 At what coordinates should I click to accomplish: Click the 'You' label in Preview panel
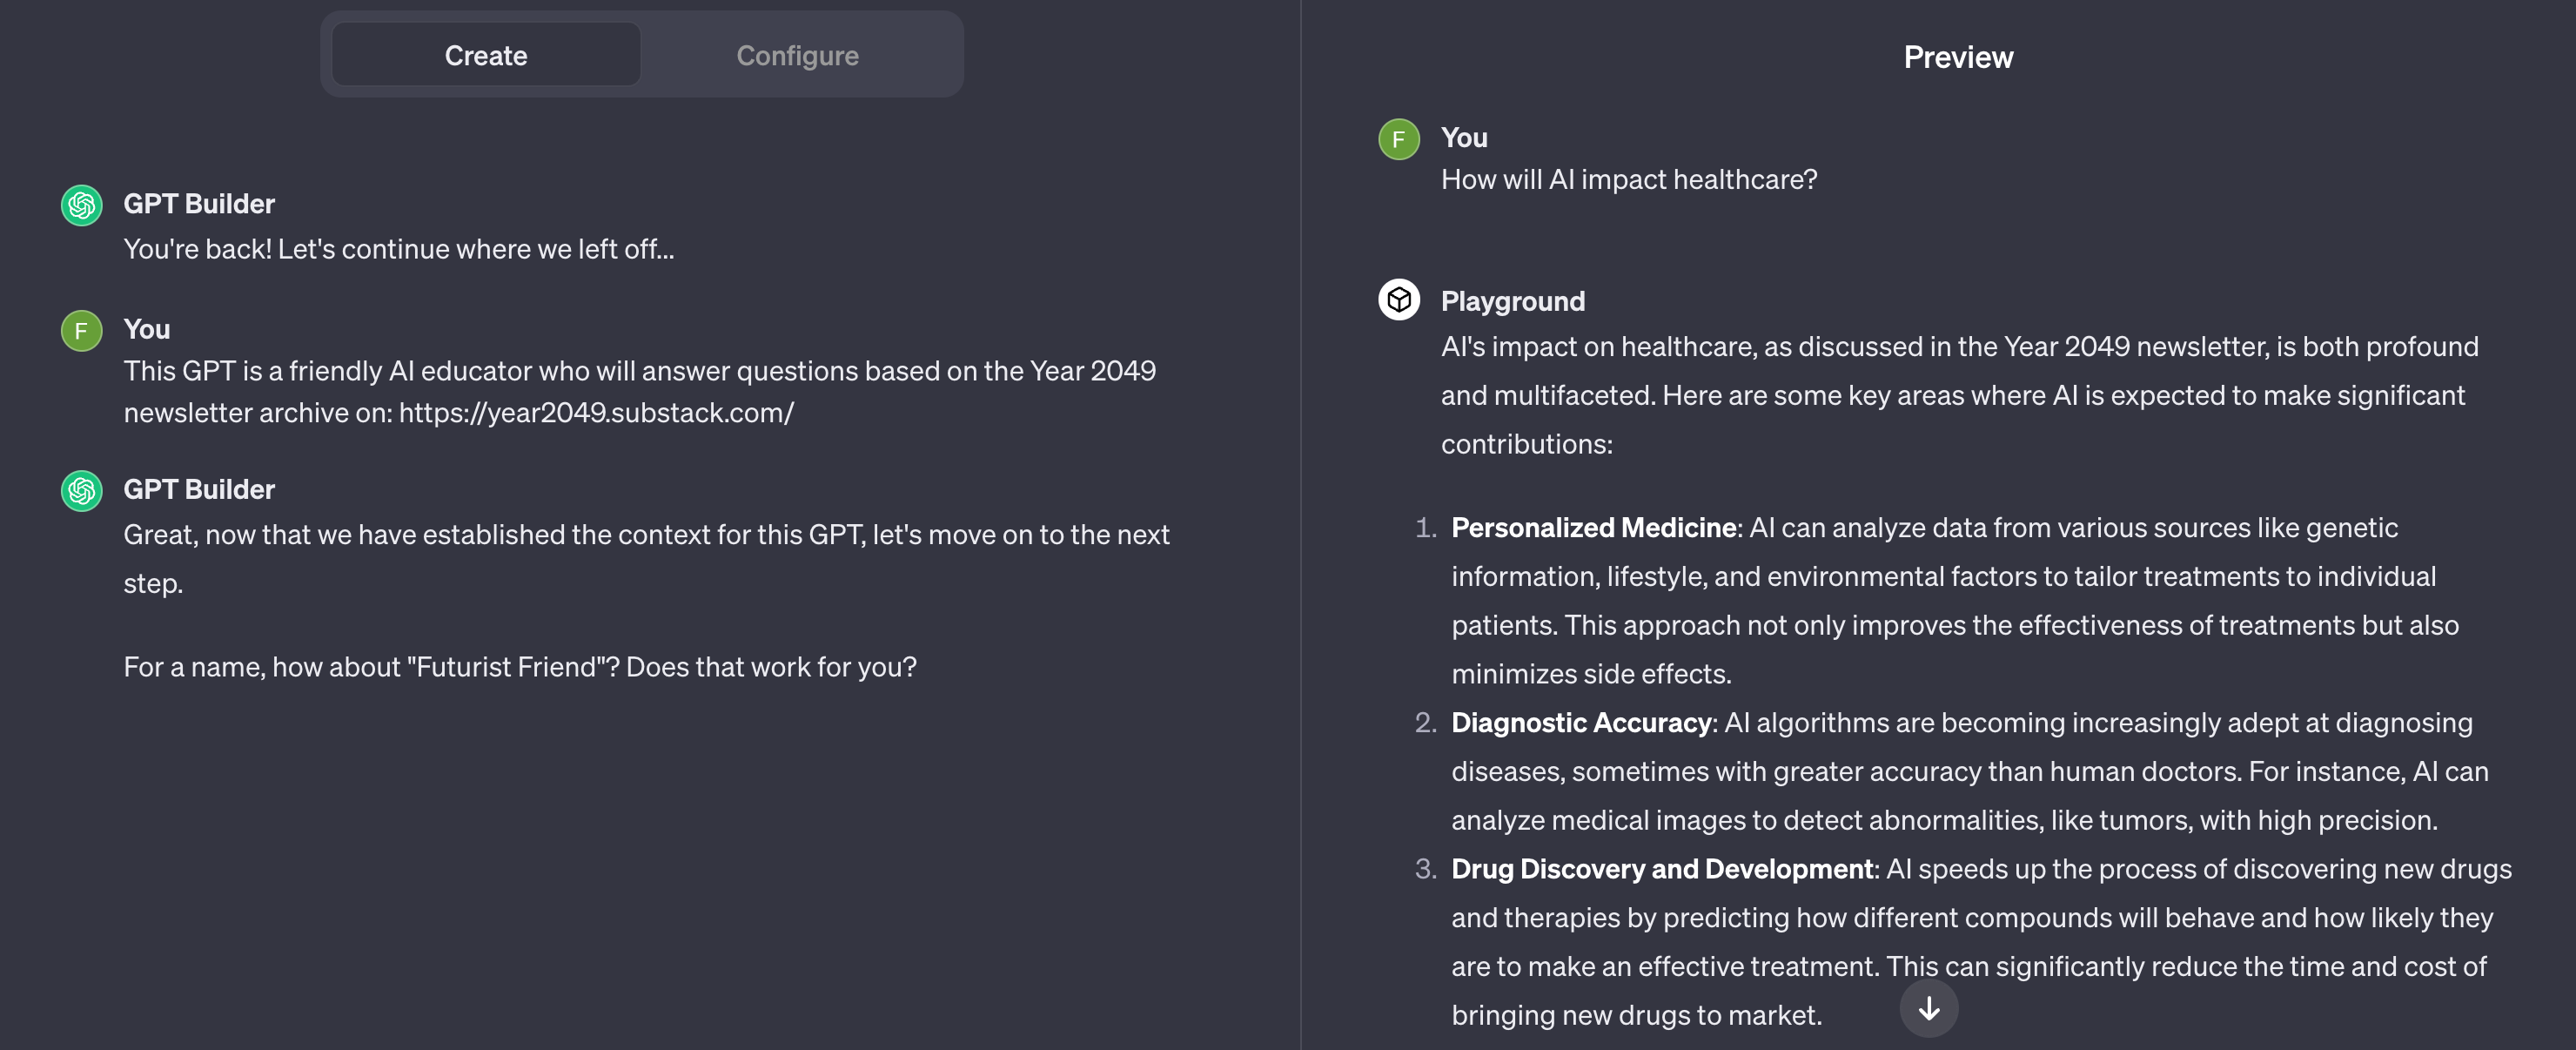pyautogui.click(x=1464, y=138)
